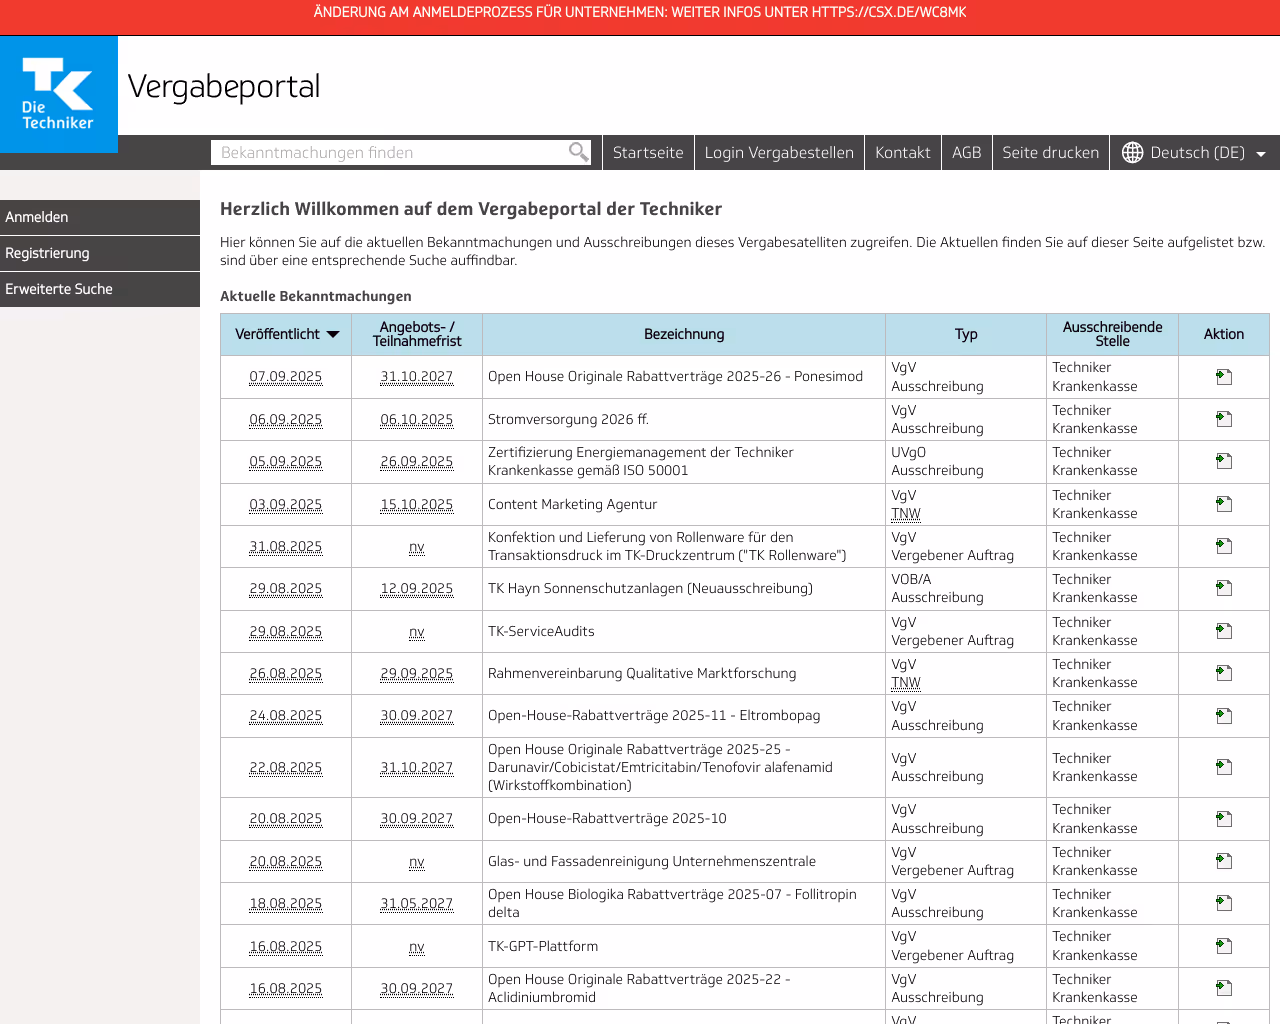The width and height of the screenshot is (1280, 1024).
Task: Click 'Rahmenvereinbarung Qualitative Marktforschung' title
Action: 642,674
